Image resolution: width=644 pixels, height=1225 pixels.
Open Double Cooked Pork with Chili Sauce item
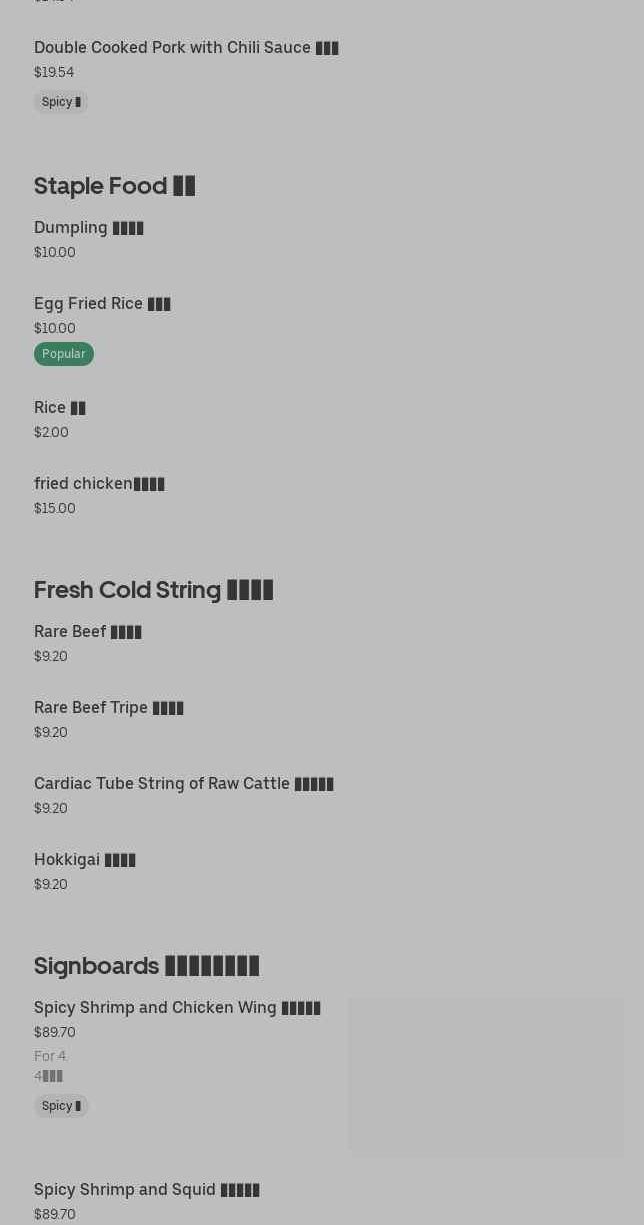pos(186,48)
